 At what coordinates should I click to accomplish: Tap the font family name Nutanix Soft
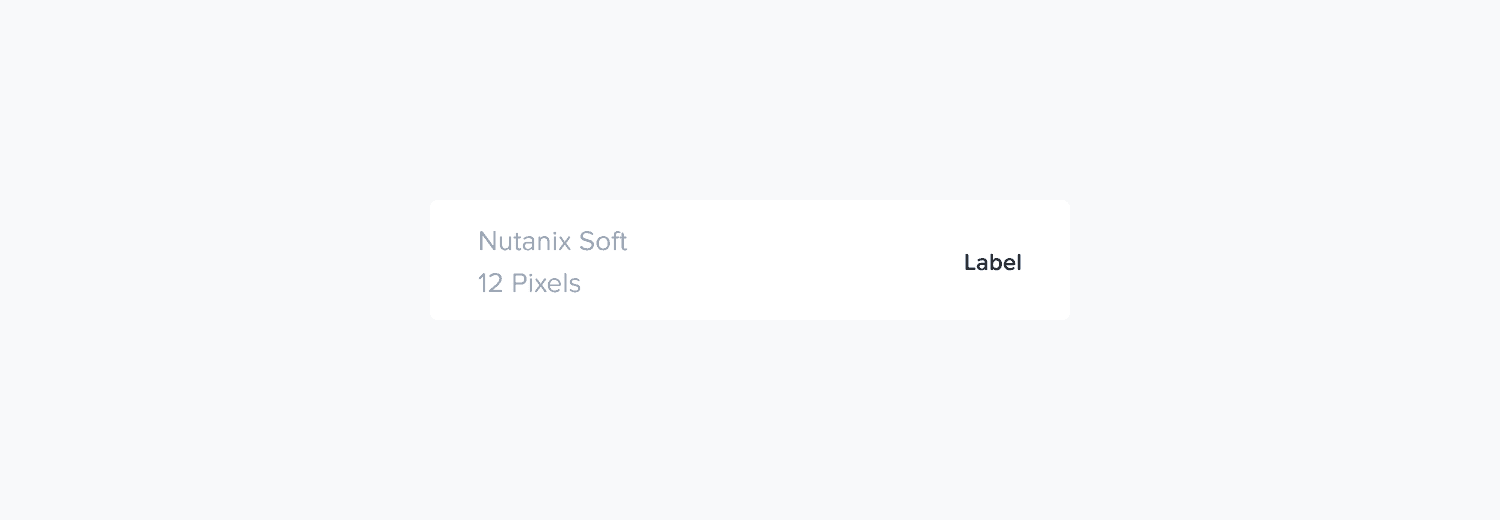tap(552, 241)
